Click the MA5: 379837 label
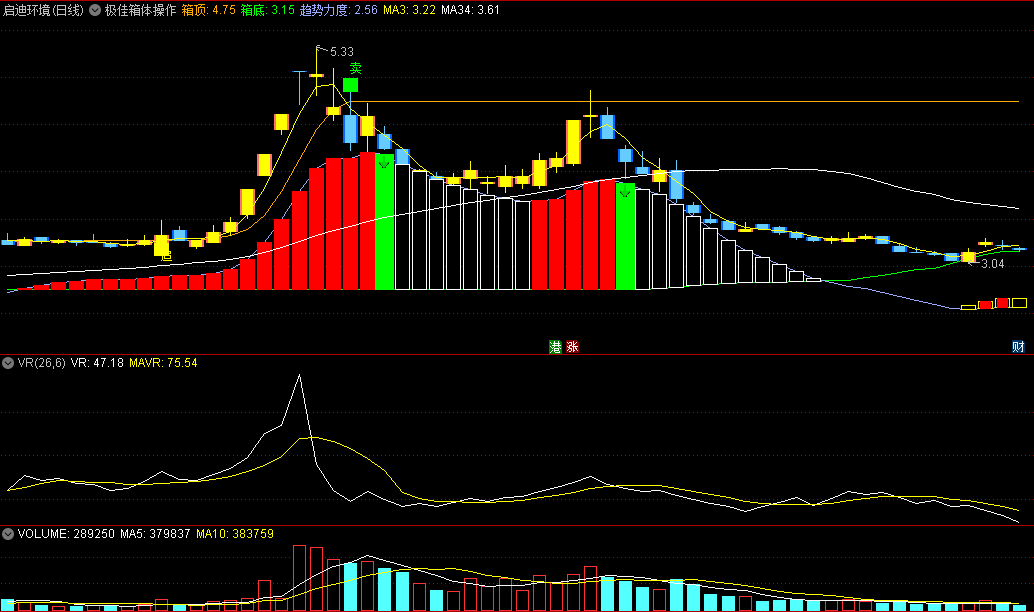This screenshot has height=612, width=1034. point(155,534)
